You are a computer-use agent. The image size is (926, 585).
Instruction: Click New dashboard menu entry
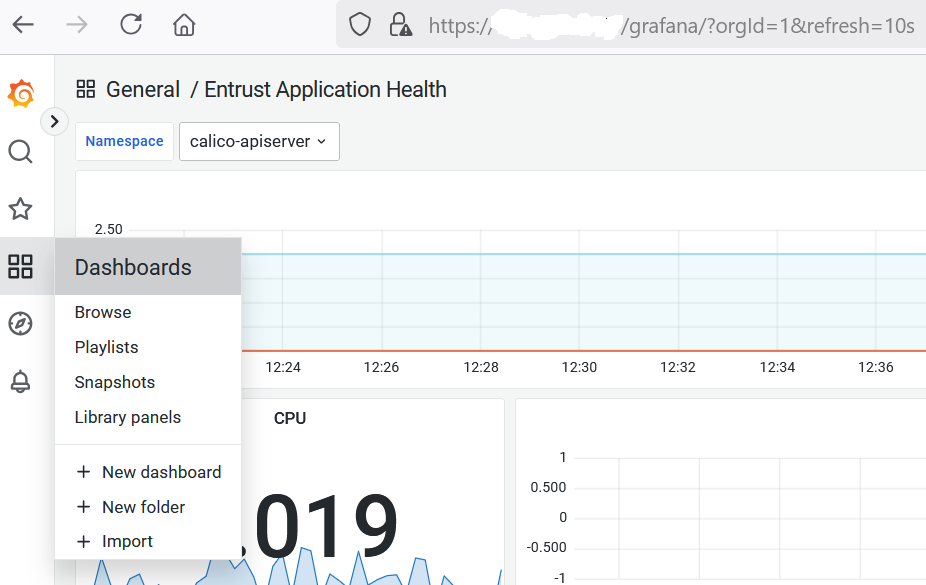[149, 472]
